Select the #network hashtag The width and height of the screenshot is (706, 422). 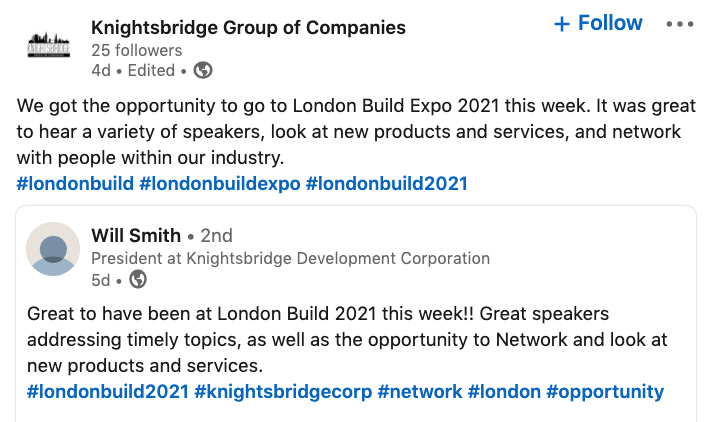click(420, 391)
